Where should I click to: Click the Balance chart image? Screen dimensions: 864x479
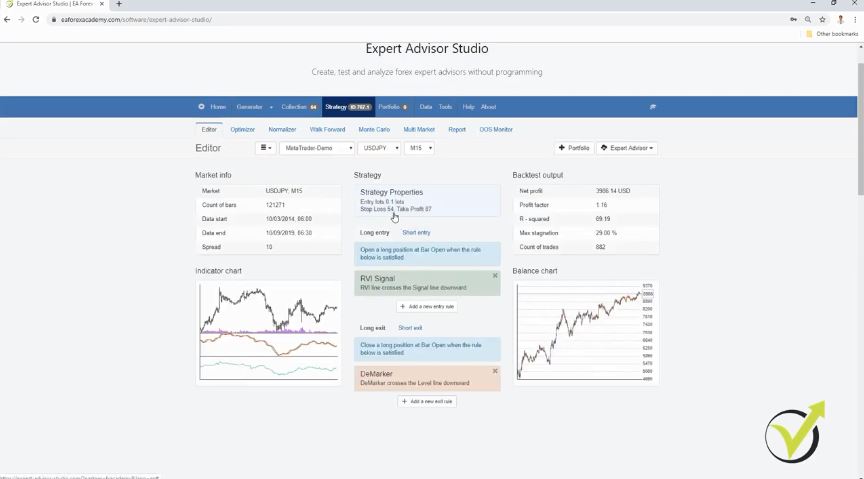point(586,332)
